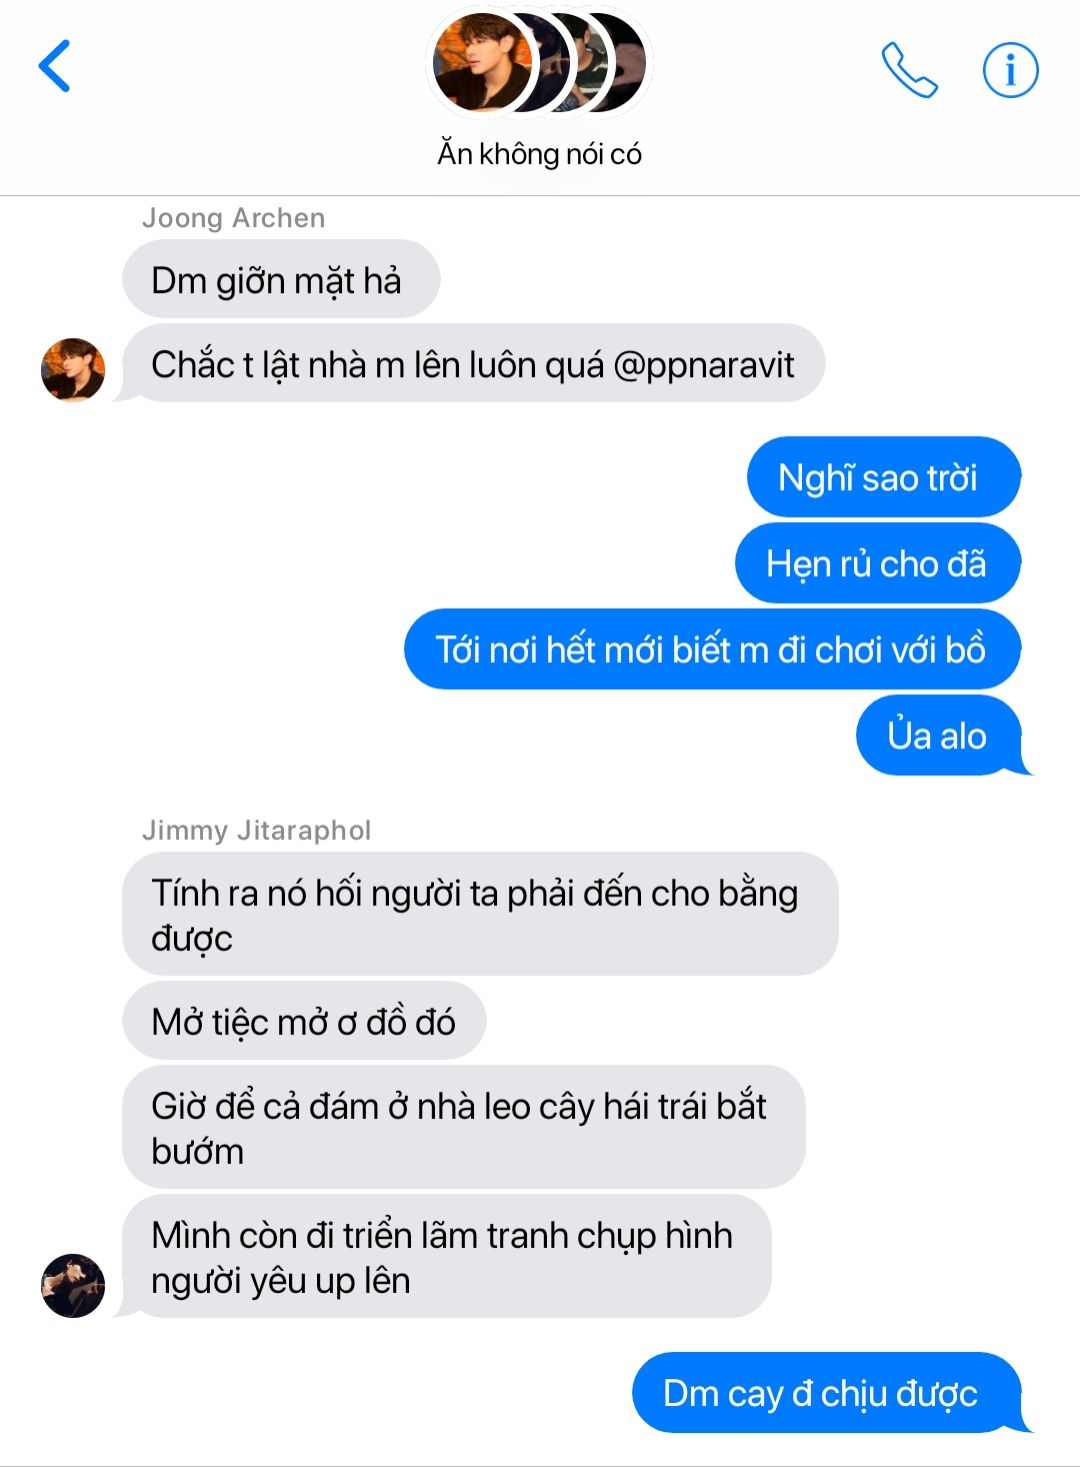Open conversation info with the circled i icon
This screenshot has width=1080, height=1467.
click(1010, 70)
